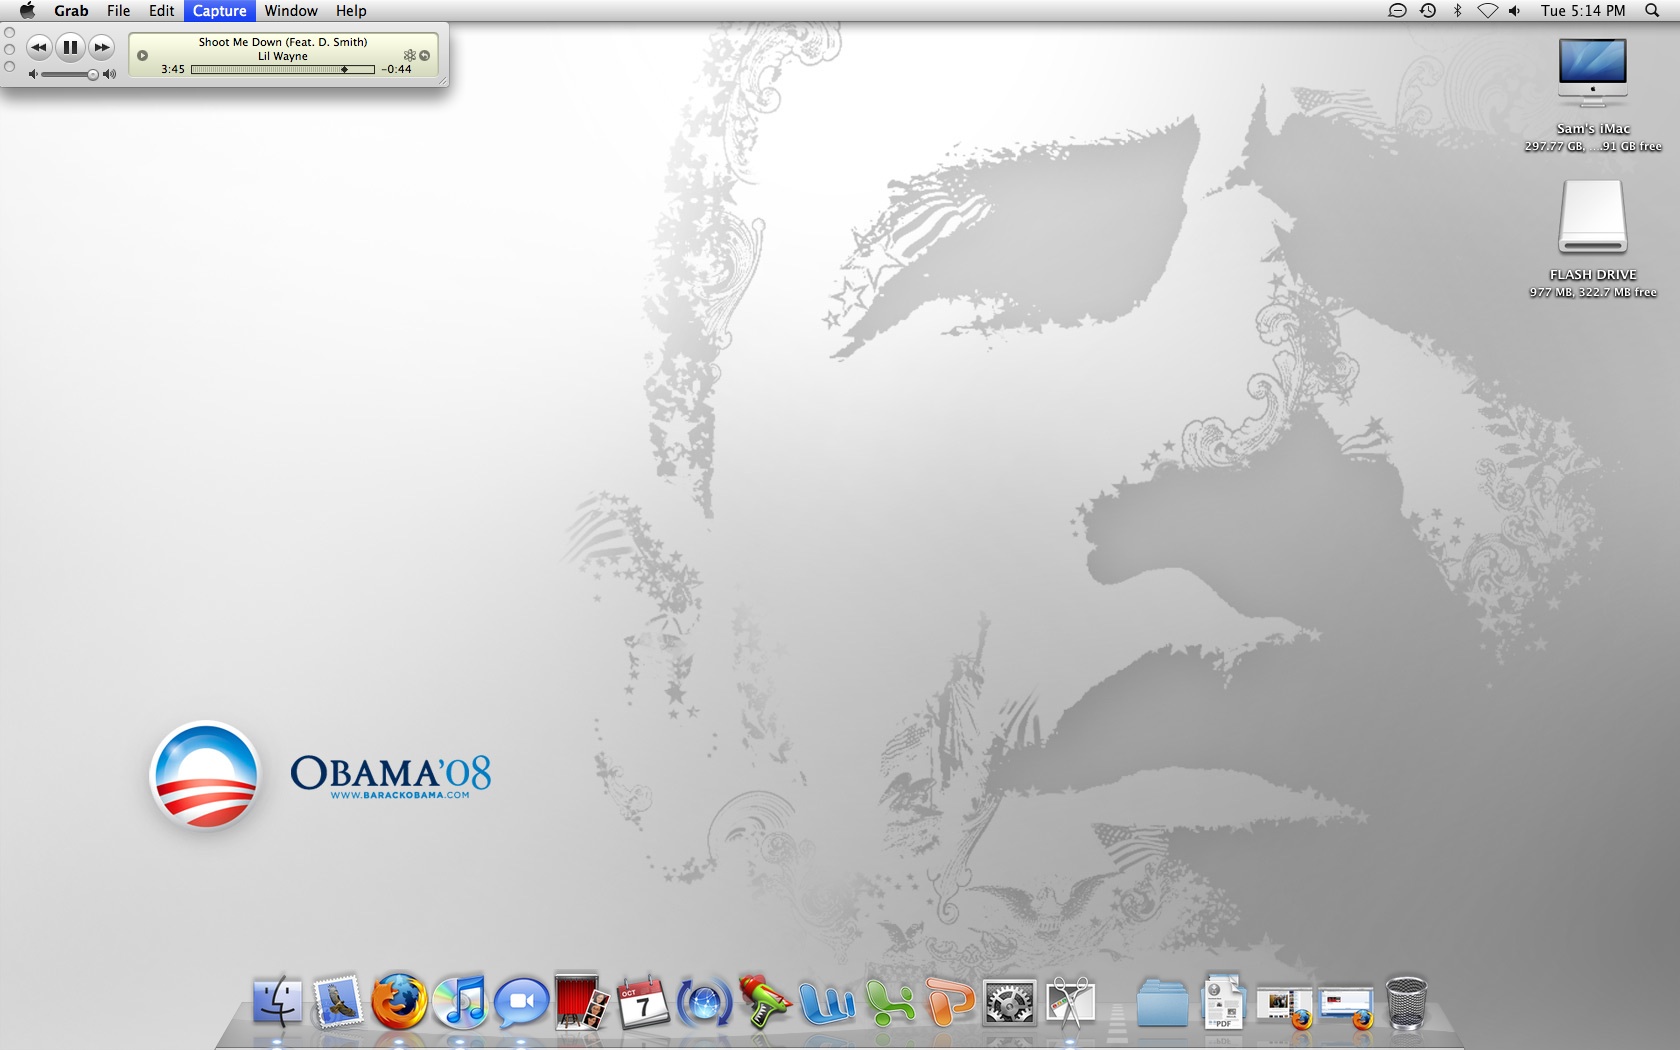Screen dimensions: 1680x1050
Task: Open Finder from the Dock
Action: coord(277,1001)
